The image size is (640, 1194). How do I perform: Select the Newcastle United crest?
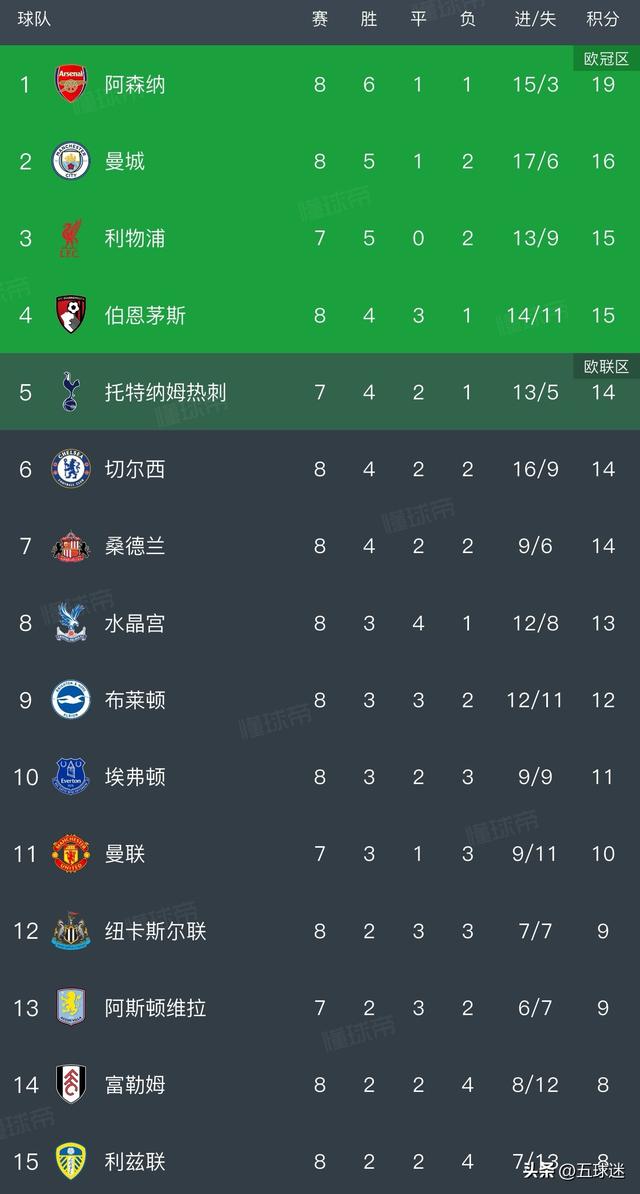click(x=71, y=931)
